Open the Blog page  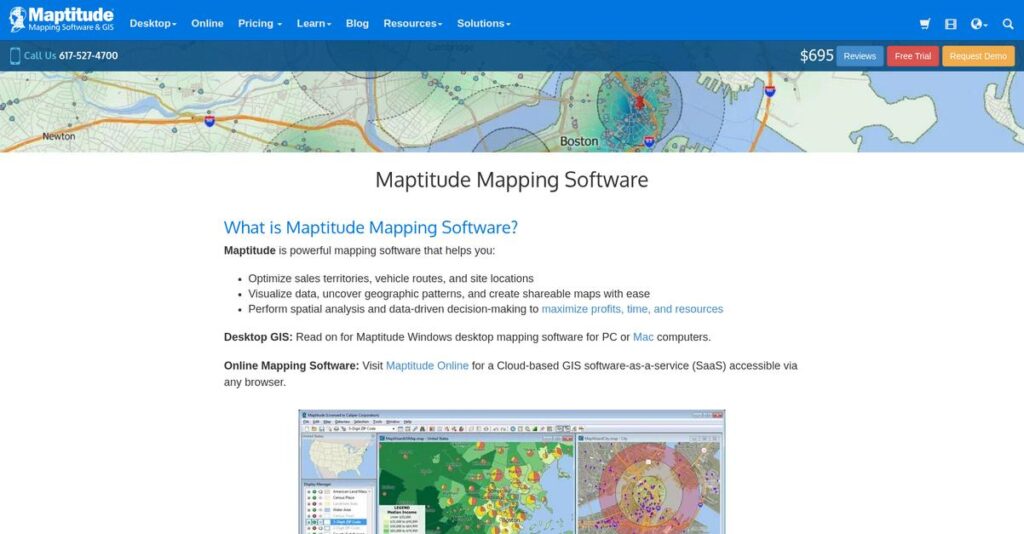[357, 24]
